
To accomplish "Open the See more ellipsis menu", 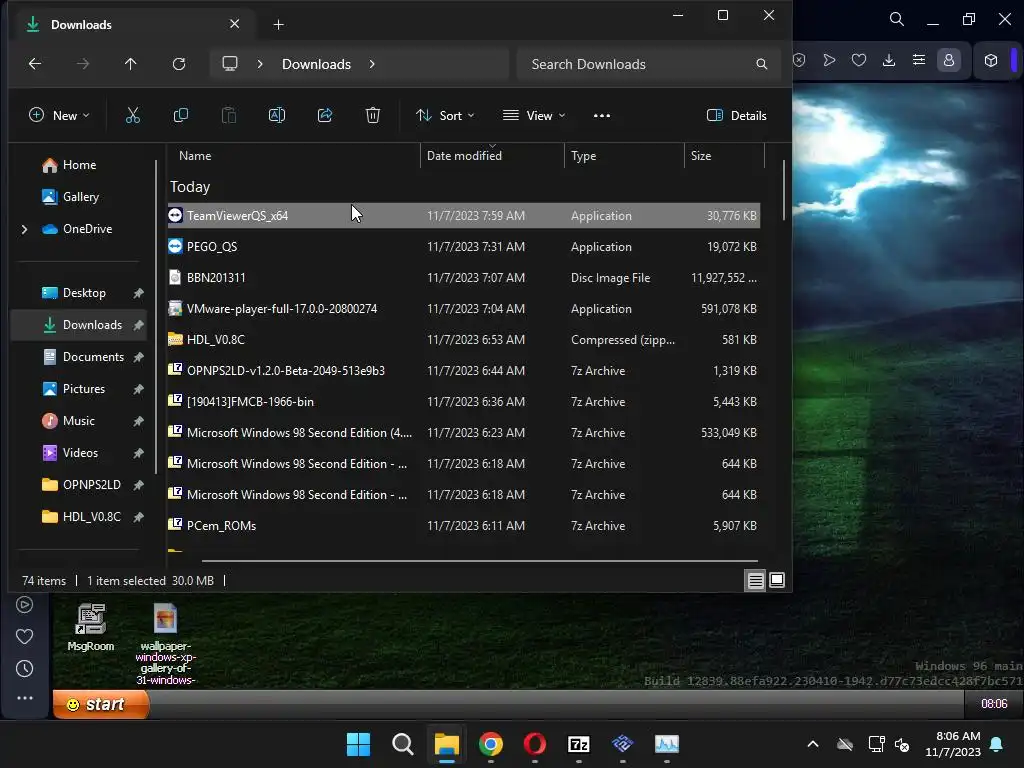I will [x=601, y=116].
